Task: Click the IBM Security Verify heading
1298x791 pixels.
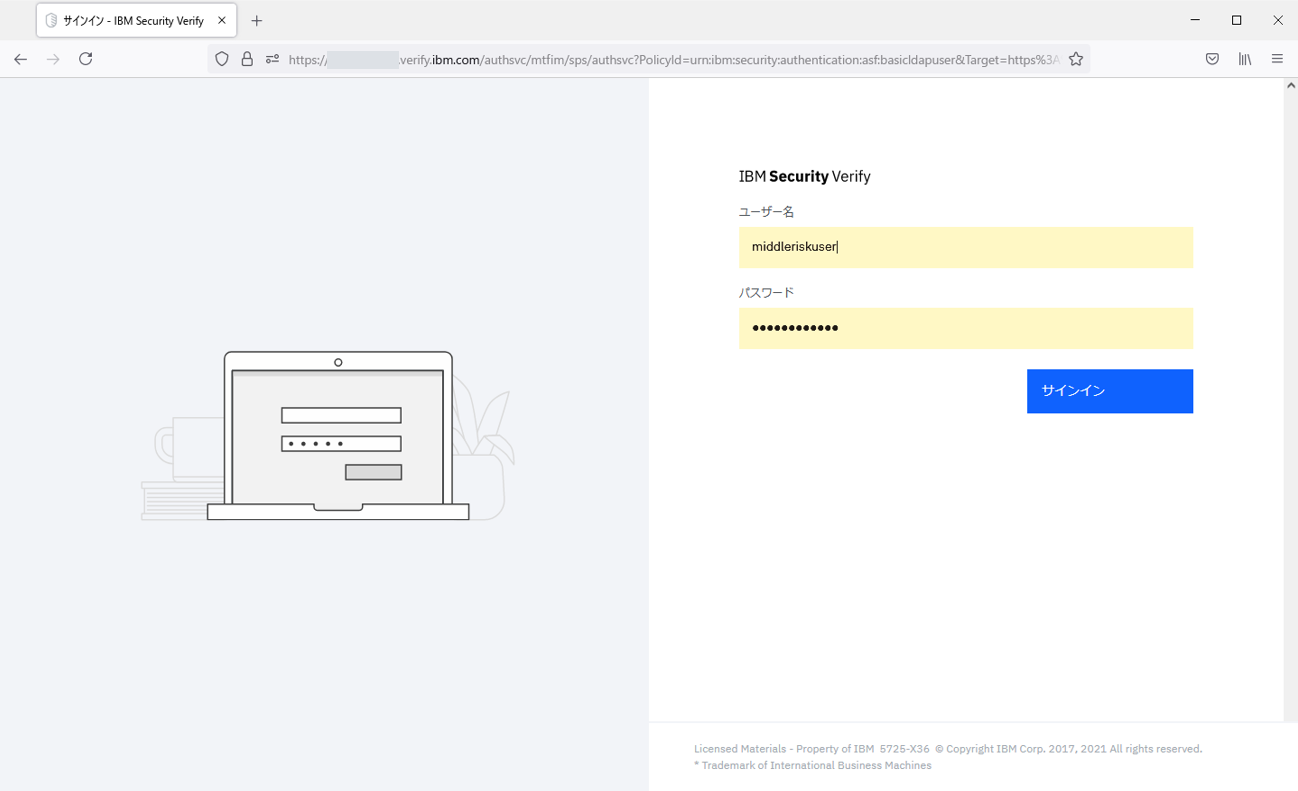Action: click(x=805, y=177)
